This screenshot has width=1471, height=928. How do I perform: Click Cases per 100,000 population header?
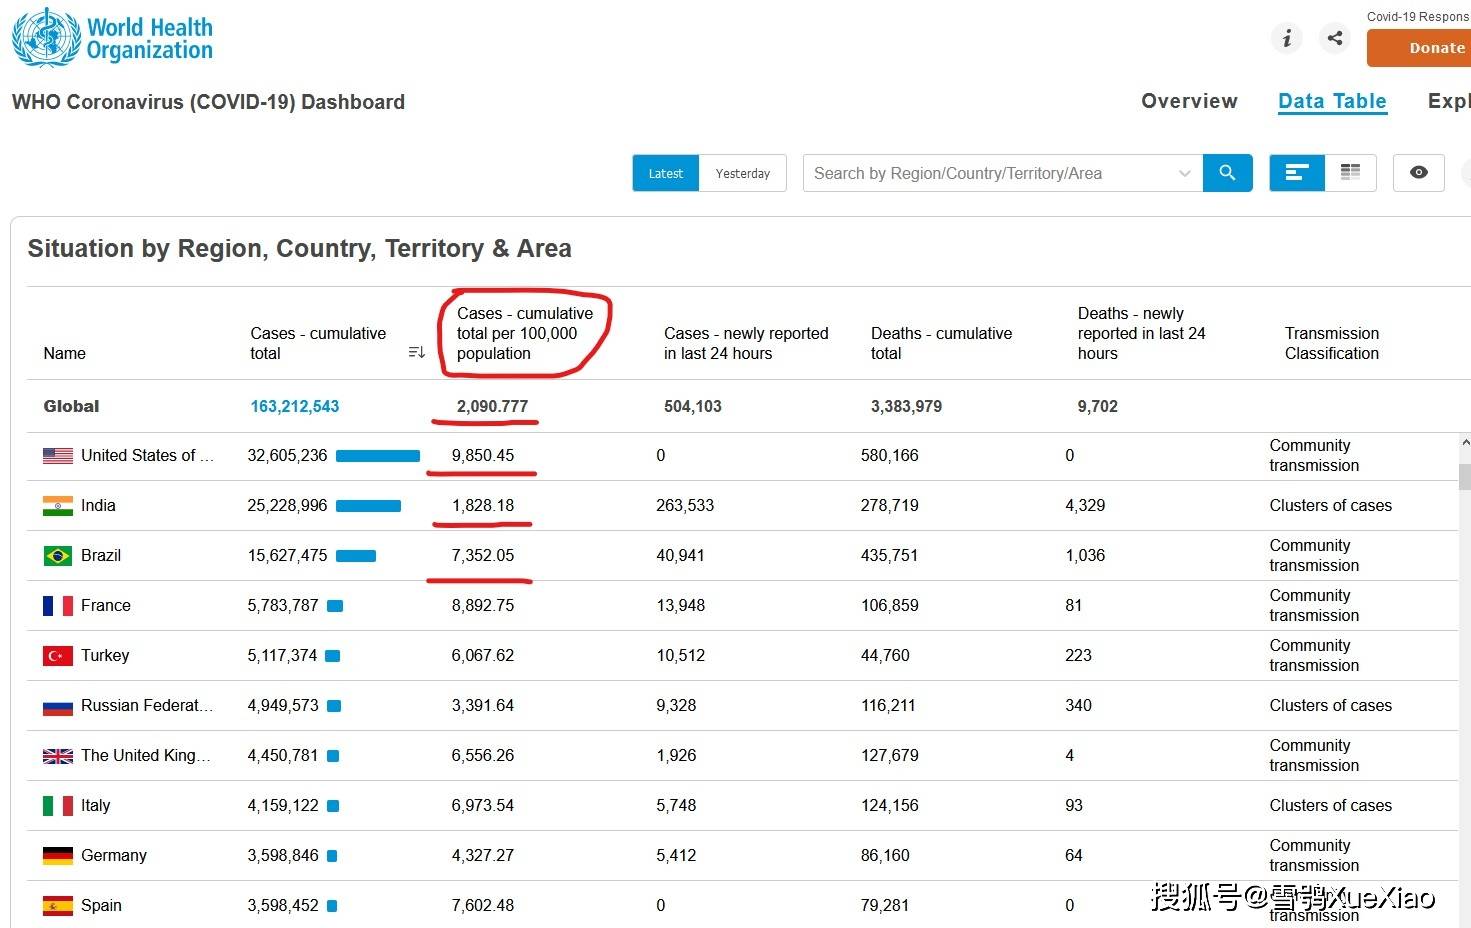click(525, 333)
